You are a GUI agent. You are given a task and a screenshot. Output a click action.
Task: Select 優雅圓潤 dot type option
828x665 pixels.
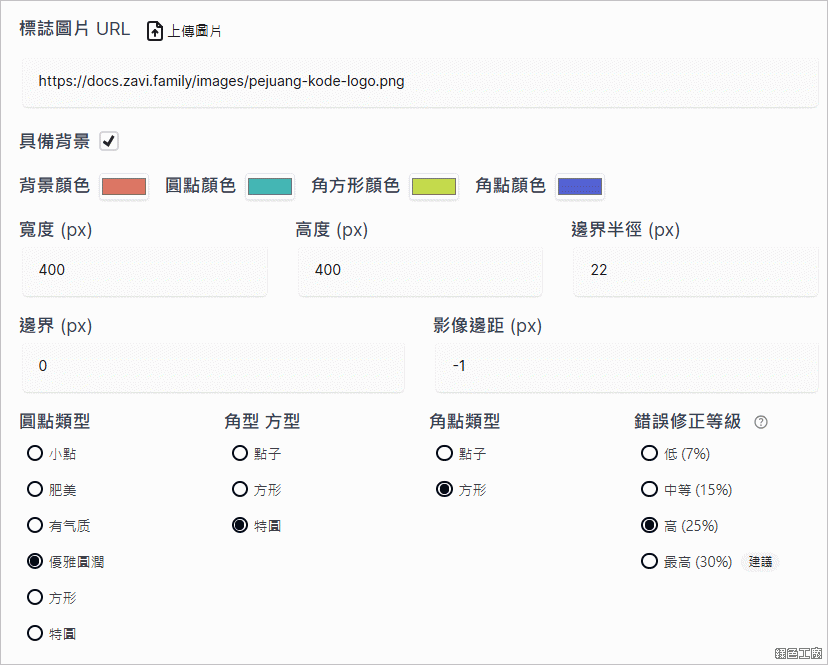35,562
